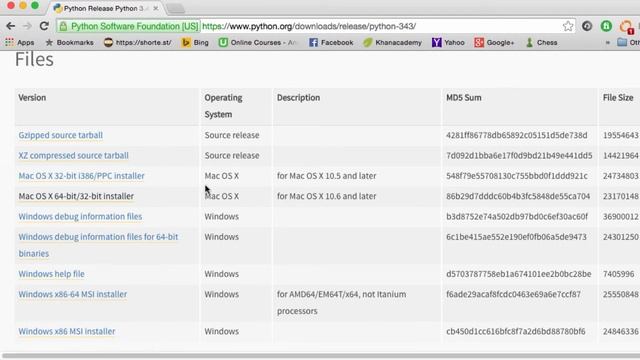Open the Bing bookmark
640x360 pixels.
(195, 42)
